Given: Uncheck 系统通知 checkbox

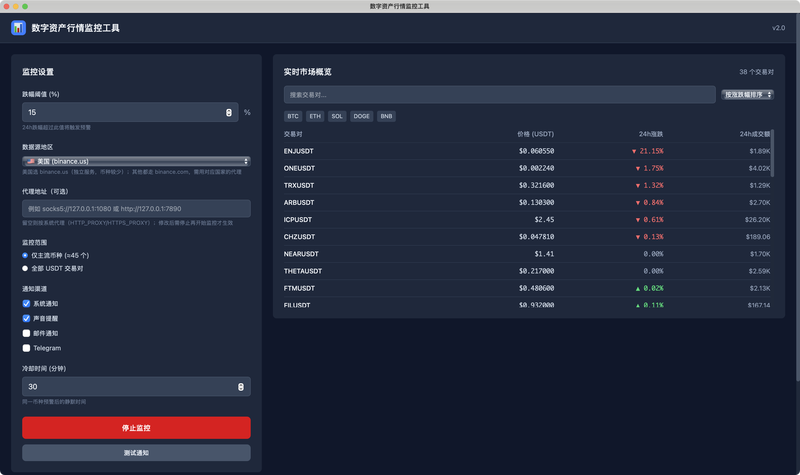Looking at the screenshot, I should tap(26, 304).
